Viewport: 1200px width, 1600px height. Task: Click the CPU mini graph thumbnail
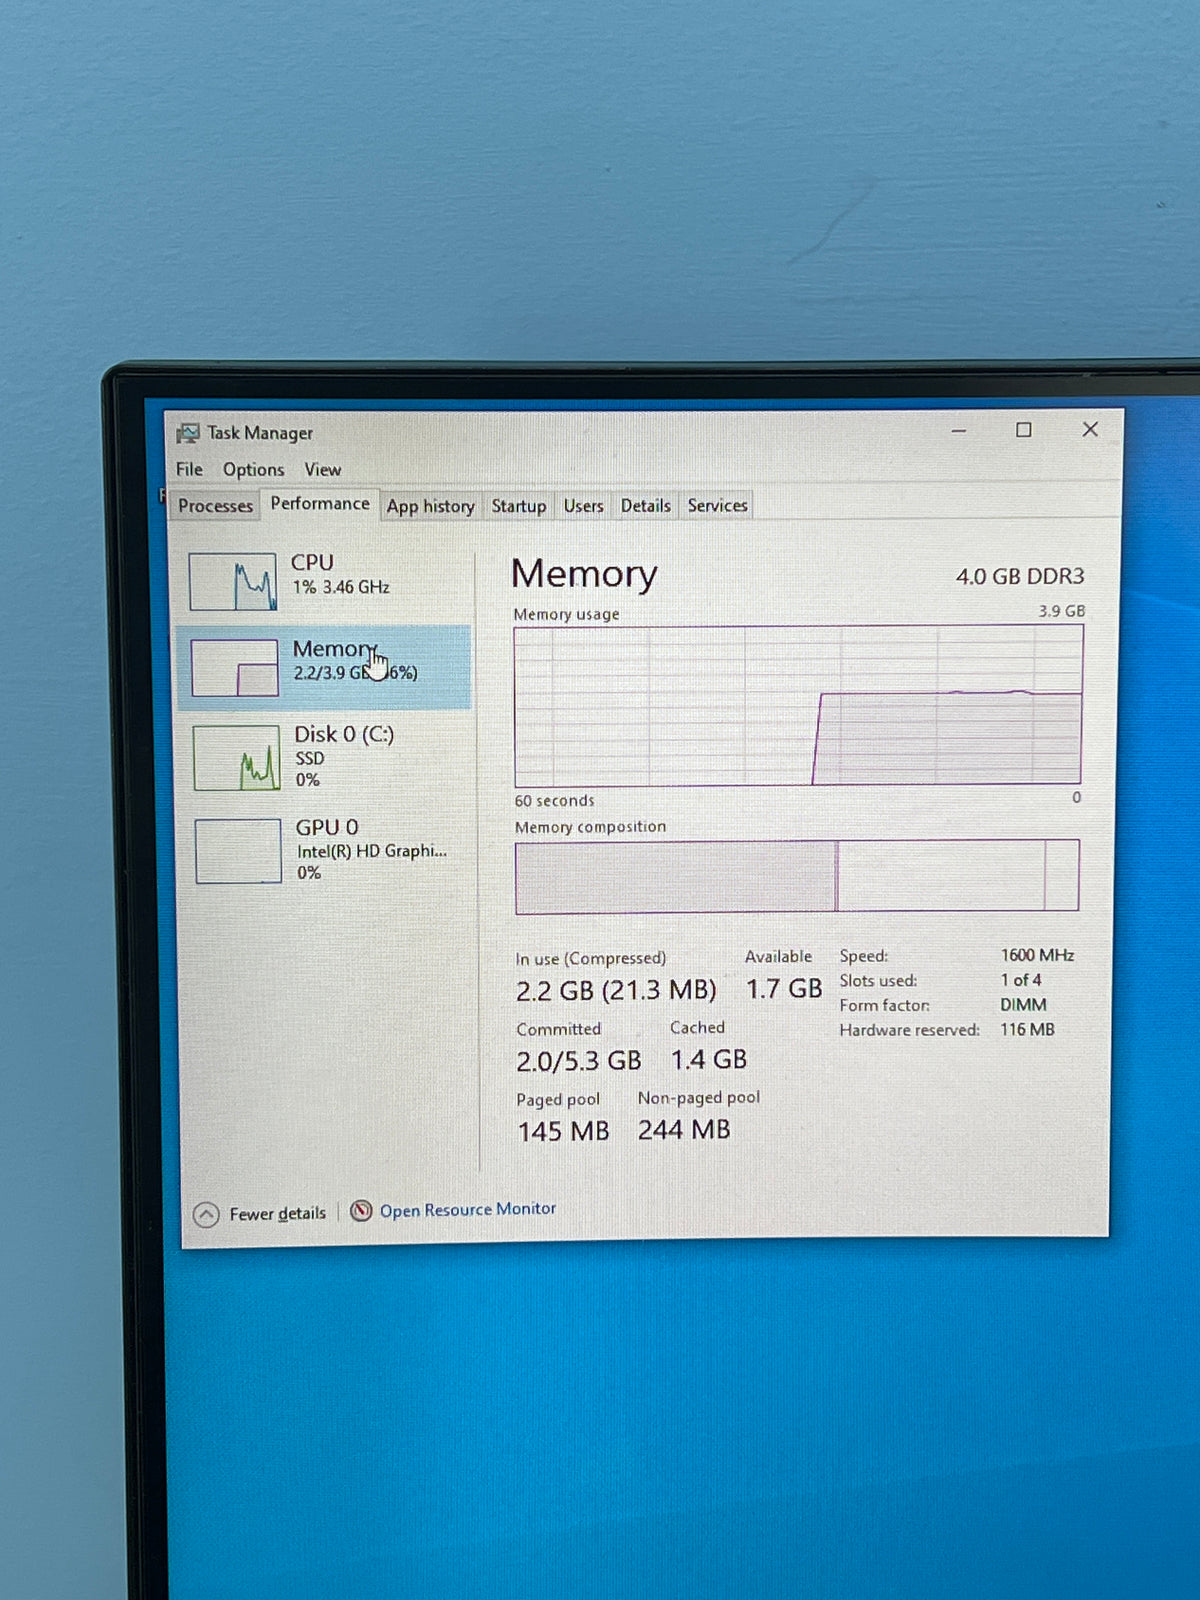233,581
